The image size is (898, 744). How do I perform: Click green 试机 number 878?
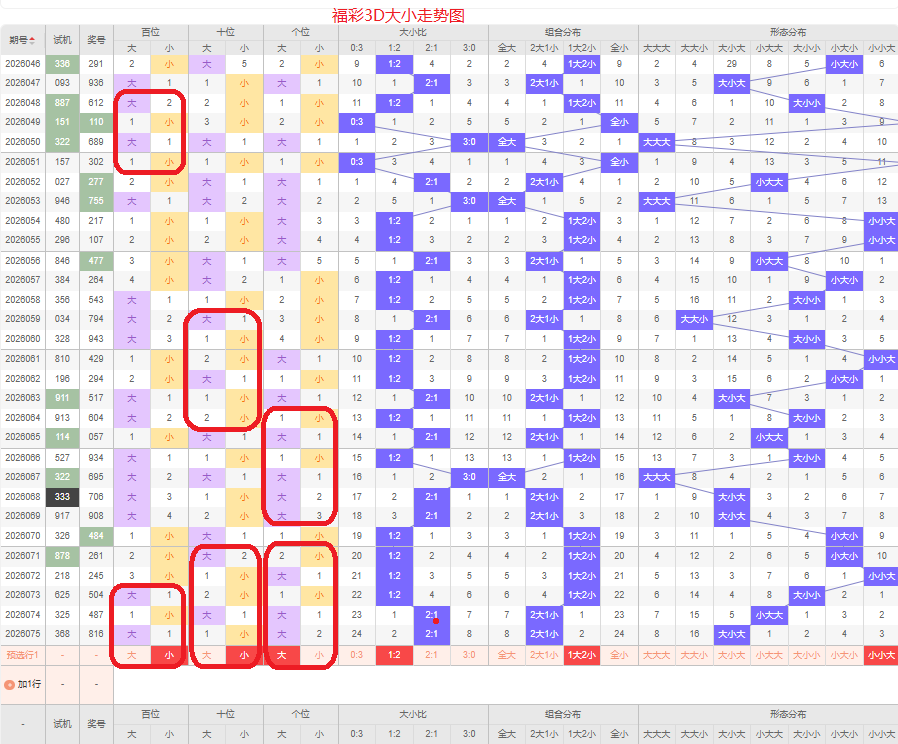(x=62, y=556)
